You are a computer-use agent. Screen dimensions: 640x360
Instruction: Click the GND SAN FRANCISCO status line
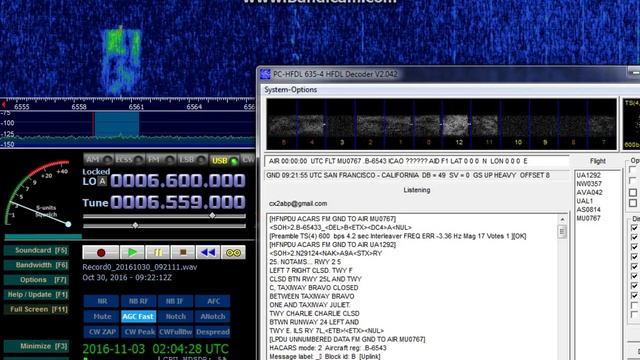416,176
